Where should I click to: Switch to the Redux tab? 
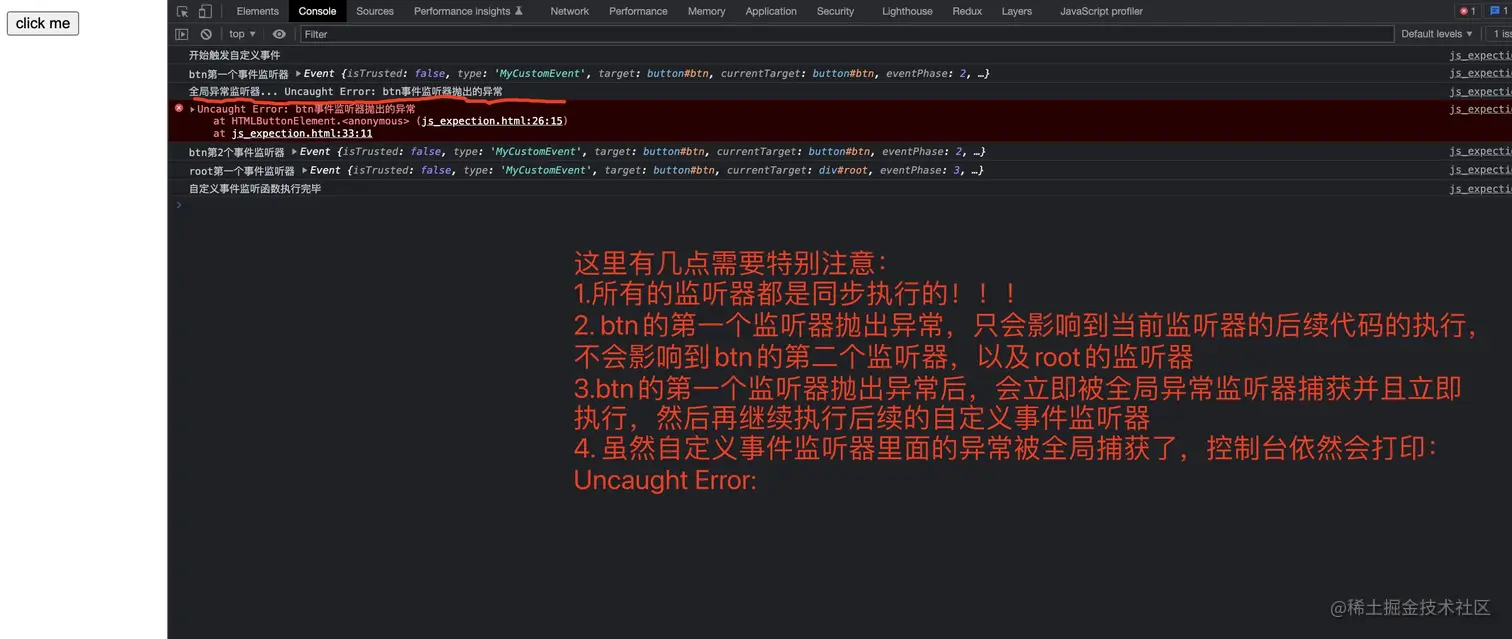[x=966, y=11]
